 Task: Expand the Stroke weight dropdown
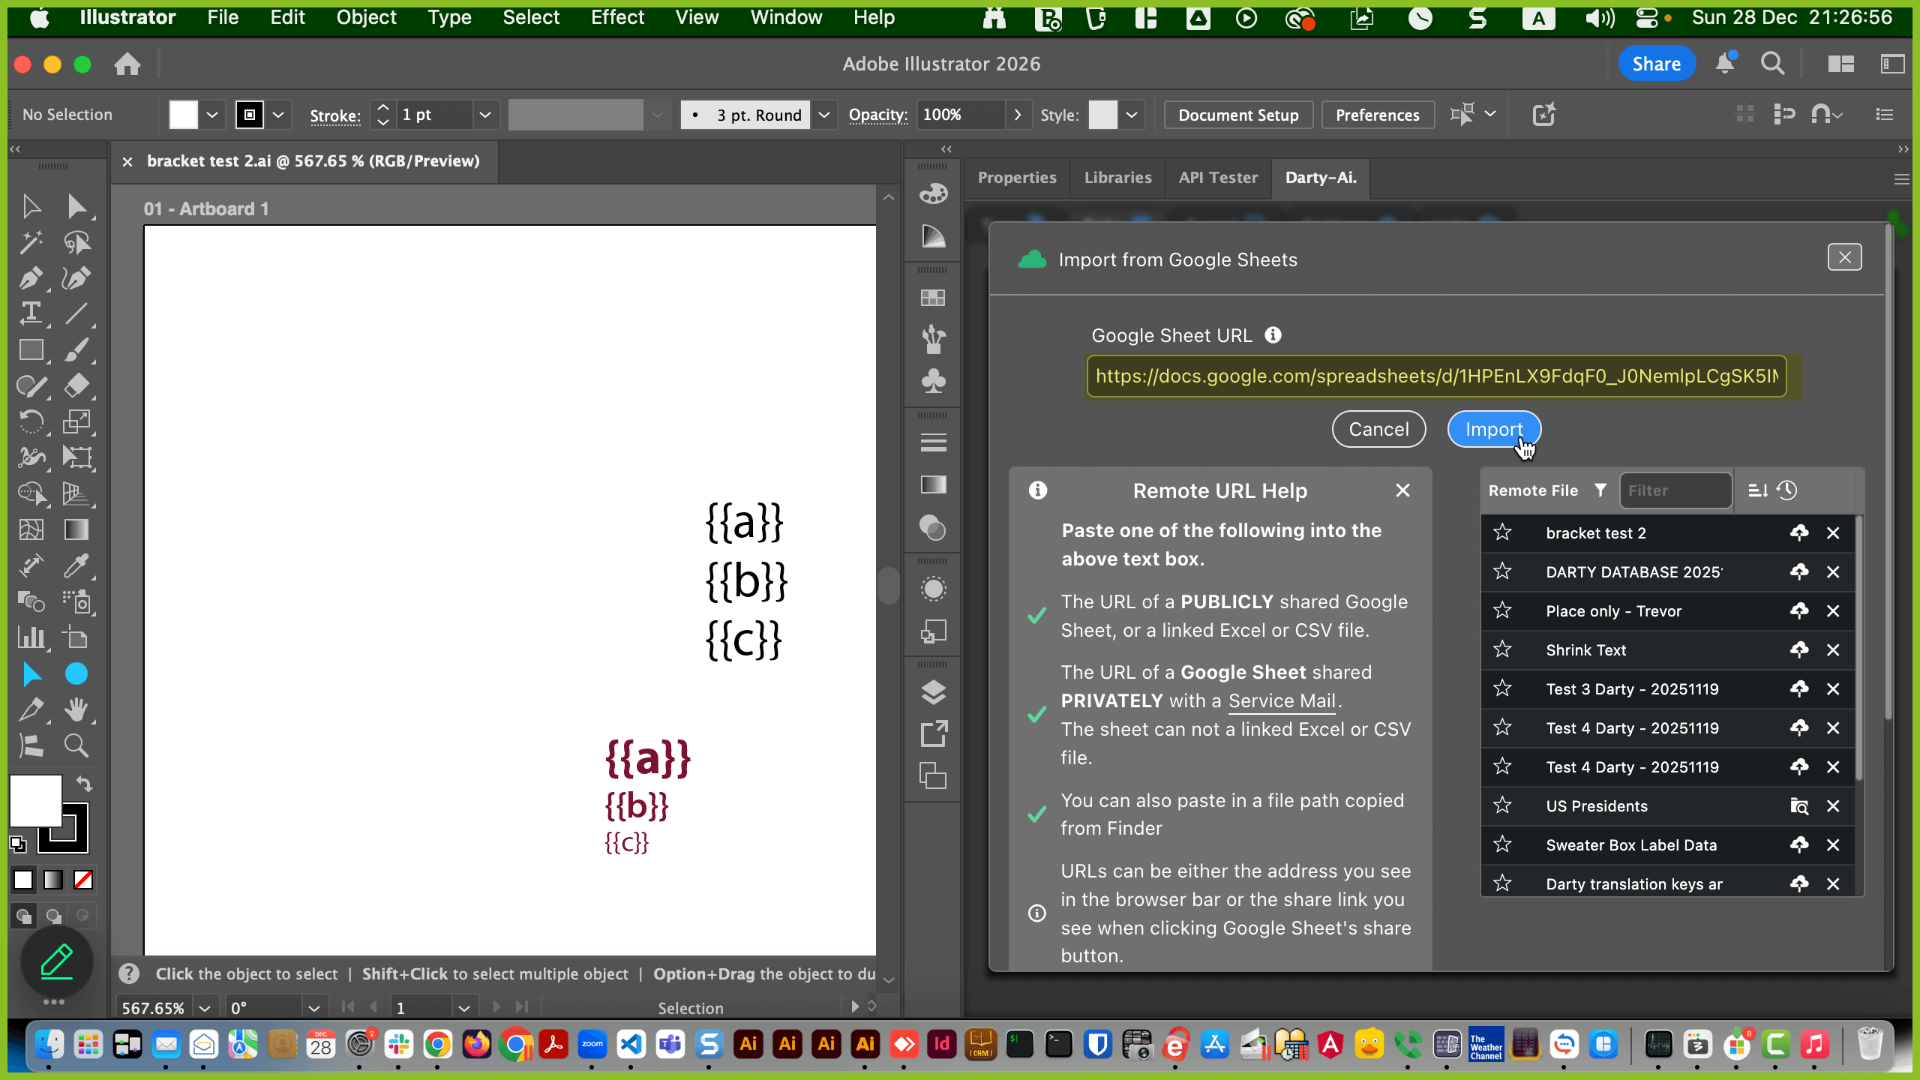point(485,115)
